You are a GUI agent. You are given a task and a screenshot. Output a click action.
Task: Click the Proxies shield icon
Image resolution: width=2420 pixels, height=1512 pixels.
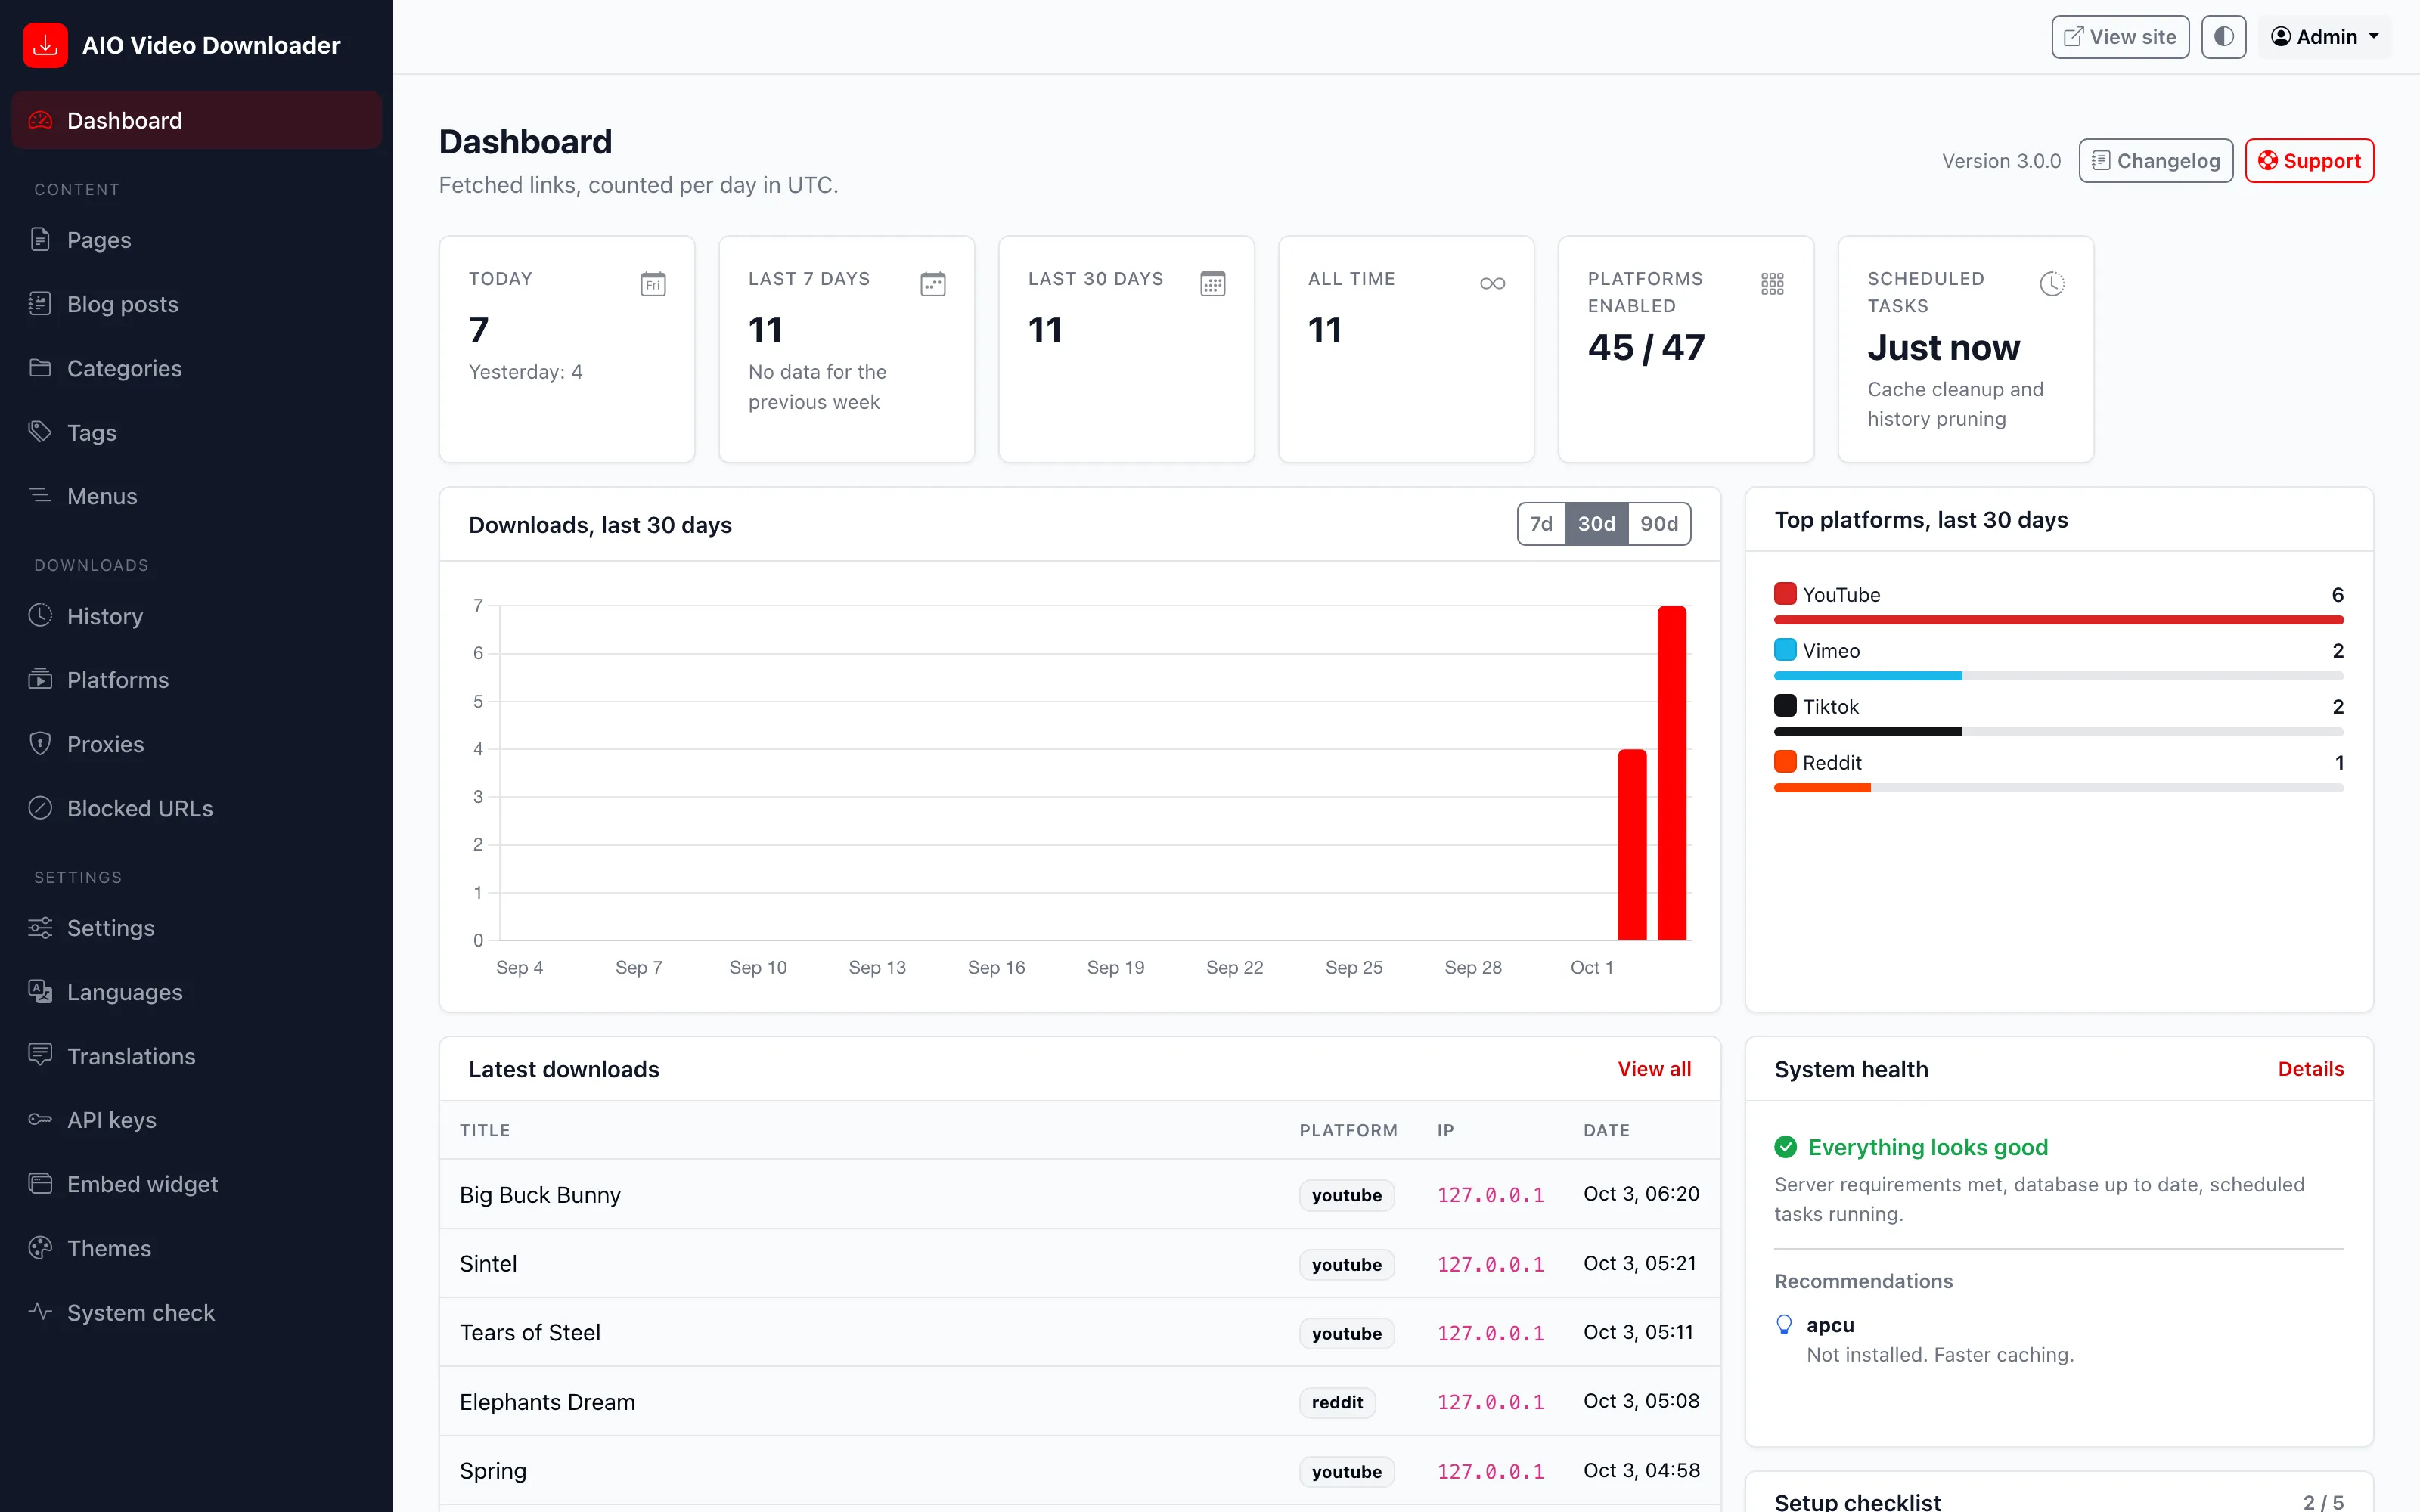click(x=40, y=743)
